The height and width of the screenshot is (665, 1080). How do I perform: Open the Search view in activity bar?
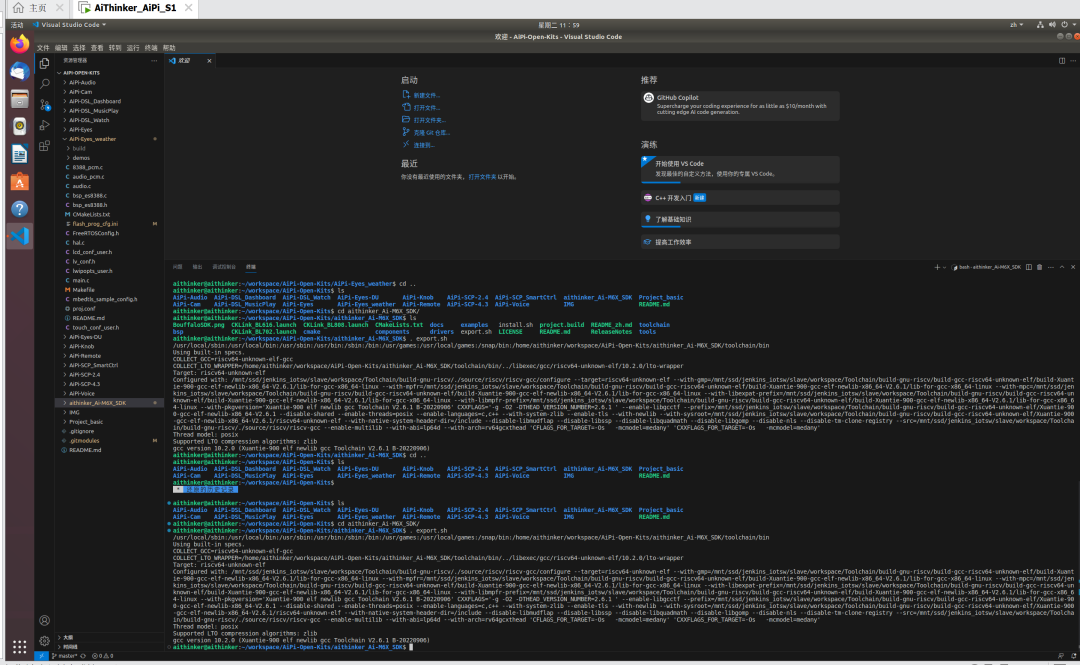45,83
